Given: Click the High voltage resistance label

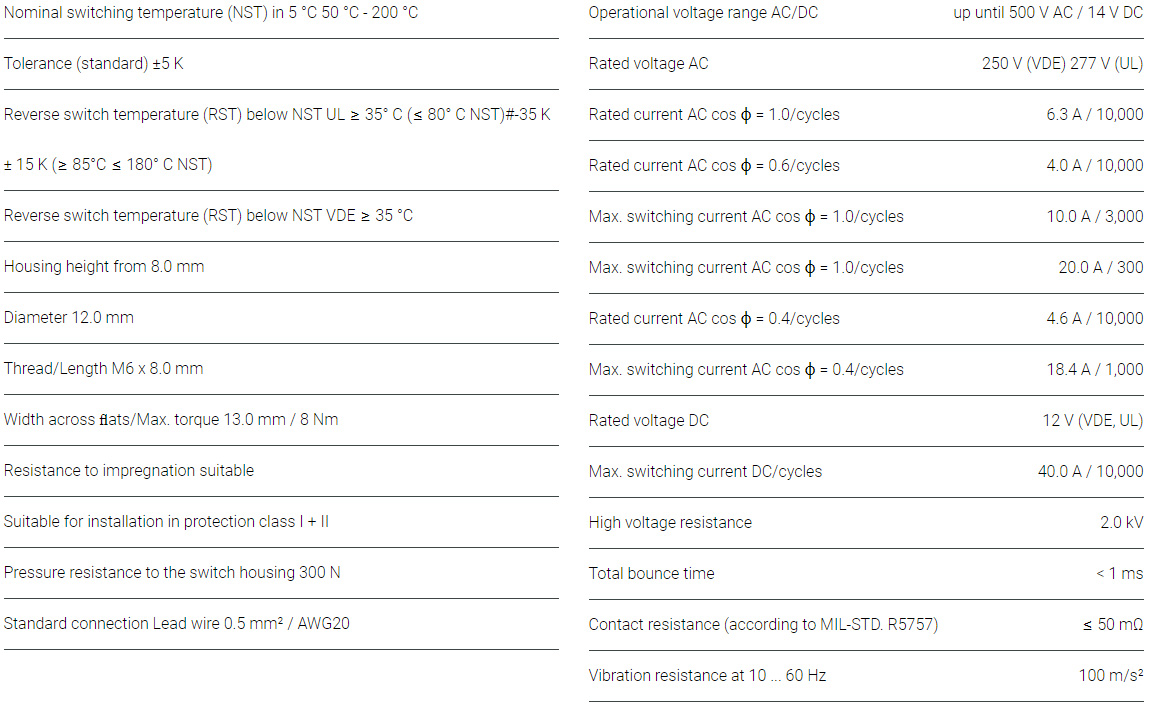Looking at the screenshot, I should coord(670,523).
